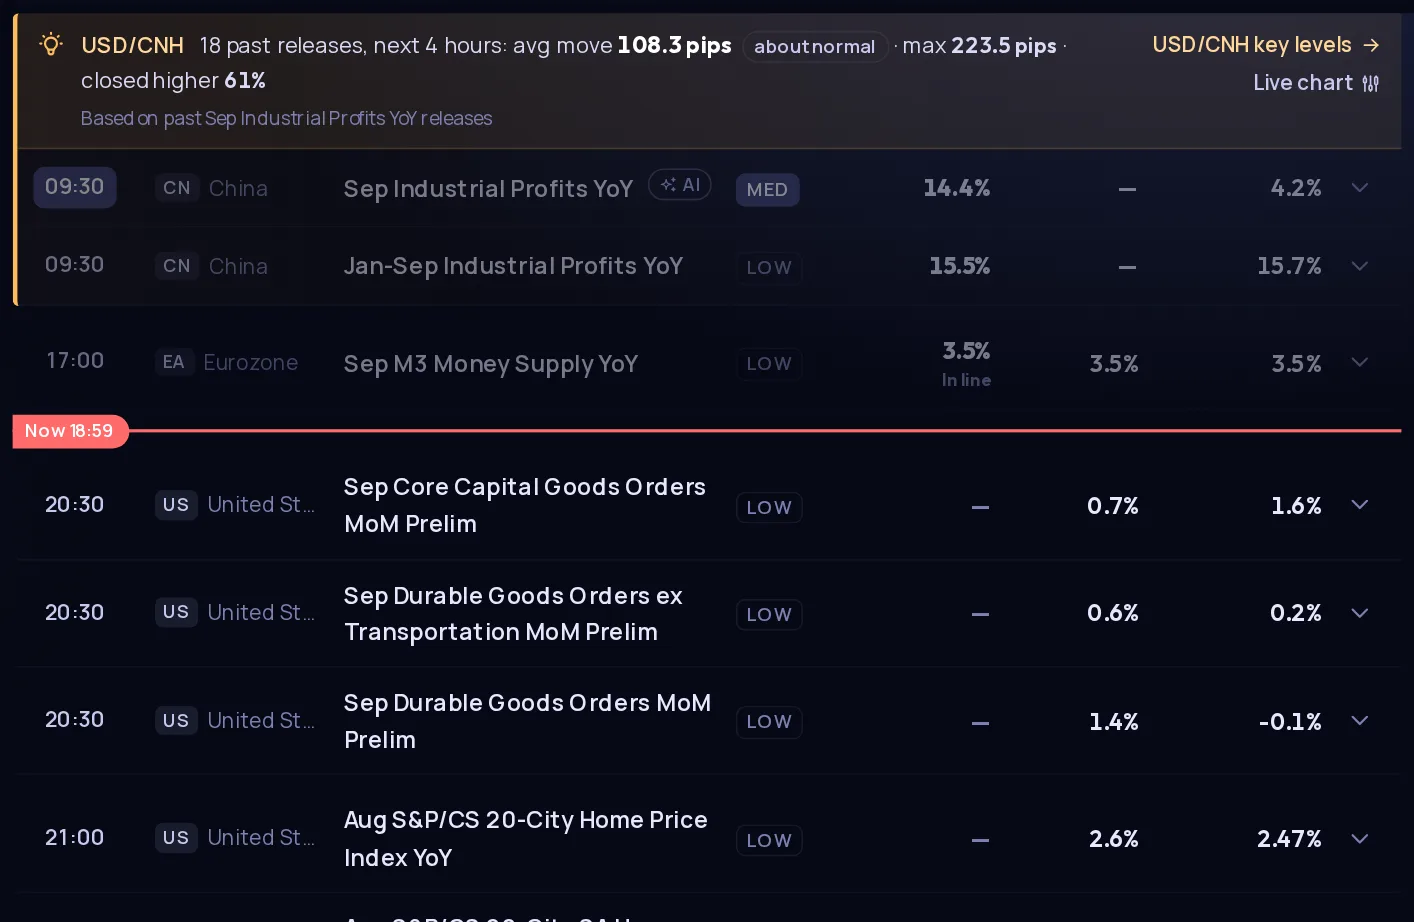1414x922 pixels.
Task: Expand Sep M3 Money Supply YoY row
Action: click(1360, 362)
